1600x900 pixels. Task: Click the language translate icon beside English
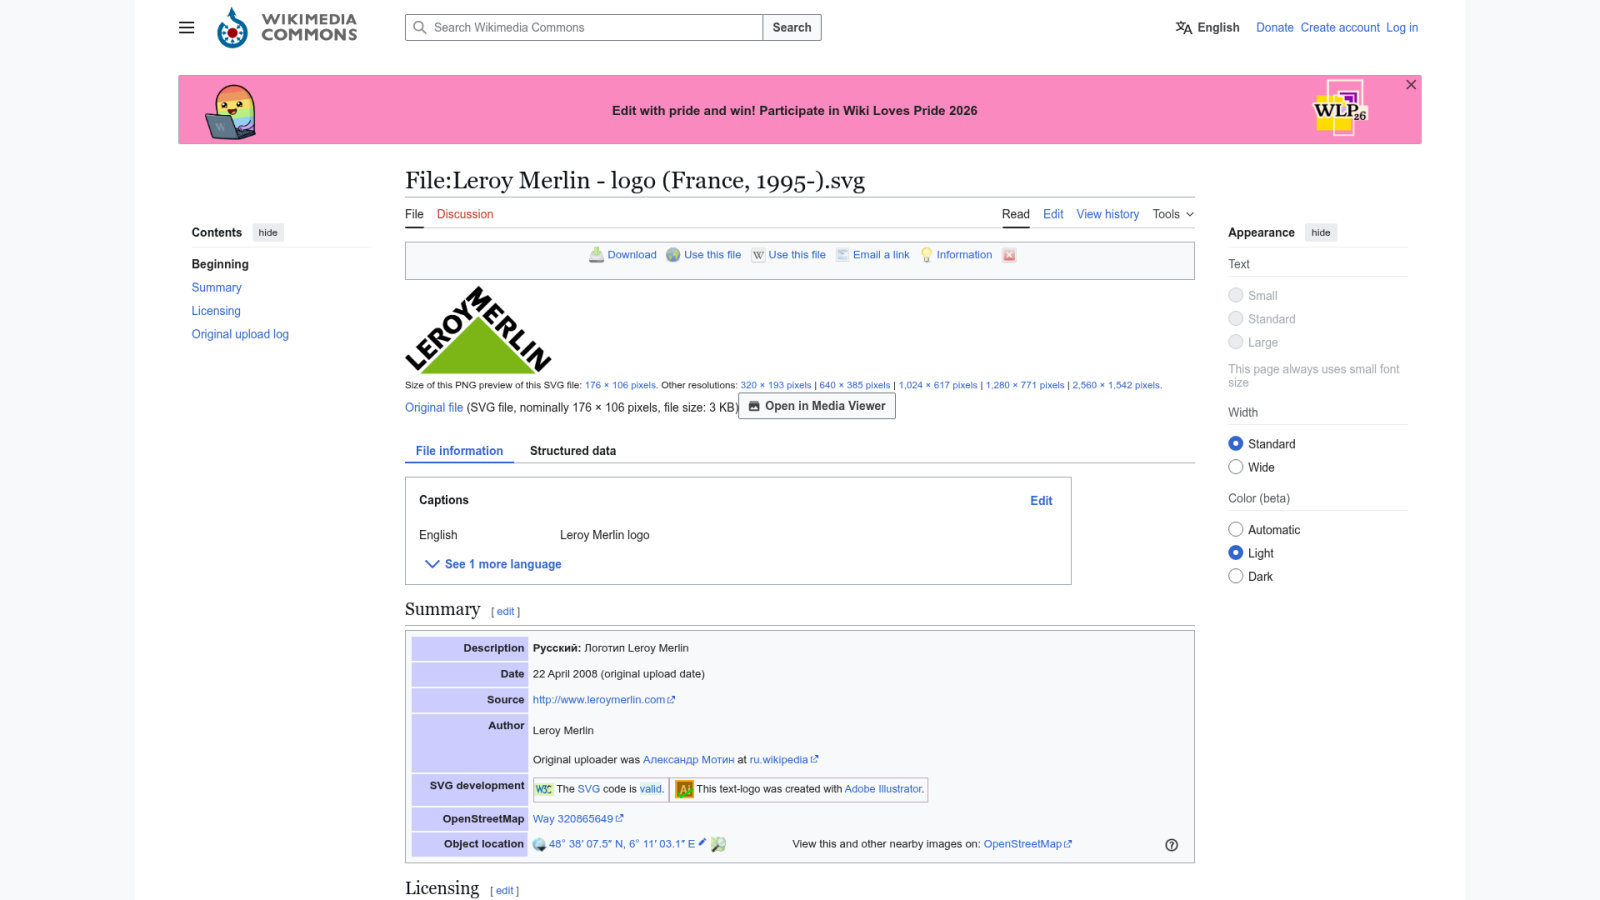pos(1184,28)
